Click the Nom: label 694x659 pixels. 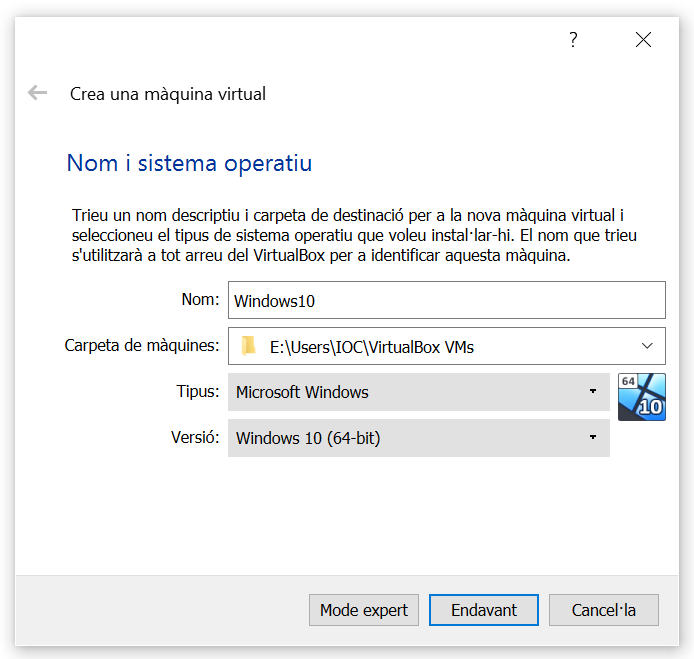pyautogui.click(x=200, y=299)
